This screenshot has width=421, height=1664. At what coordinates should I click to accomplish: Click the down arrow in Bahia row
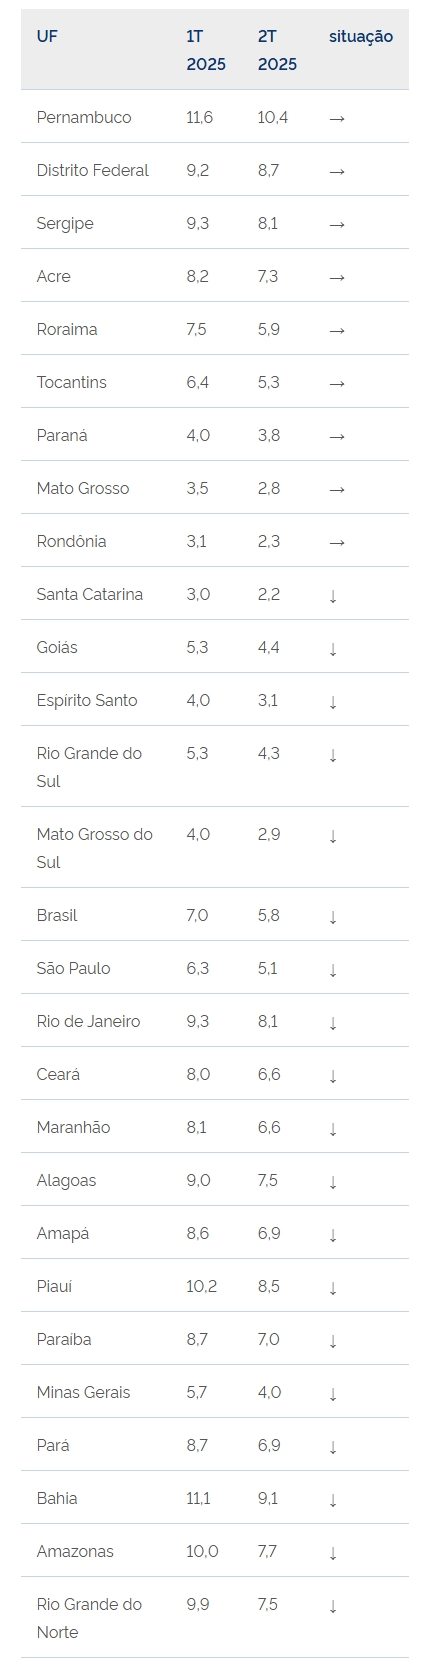coord(333,1499)
